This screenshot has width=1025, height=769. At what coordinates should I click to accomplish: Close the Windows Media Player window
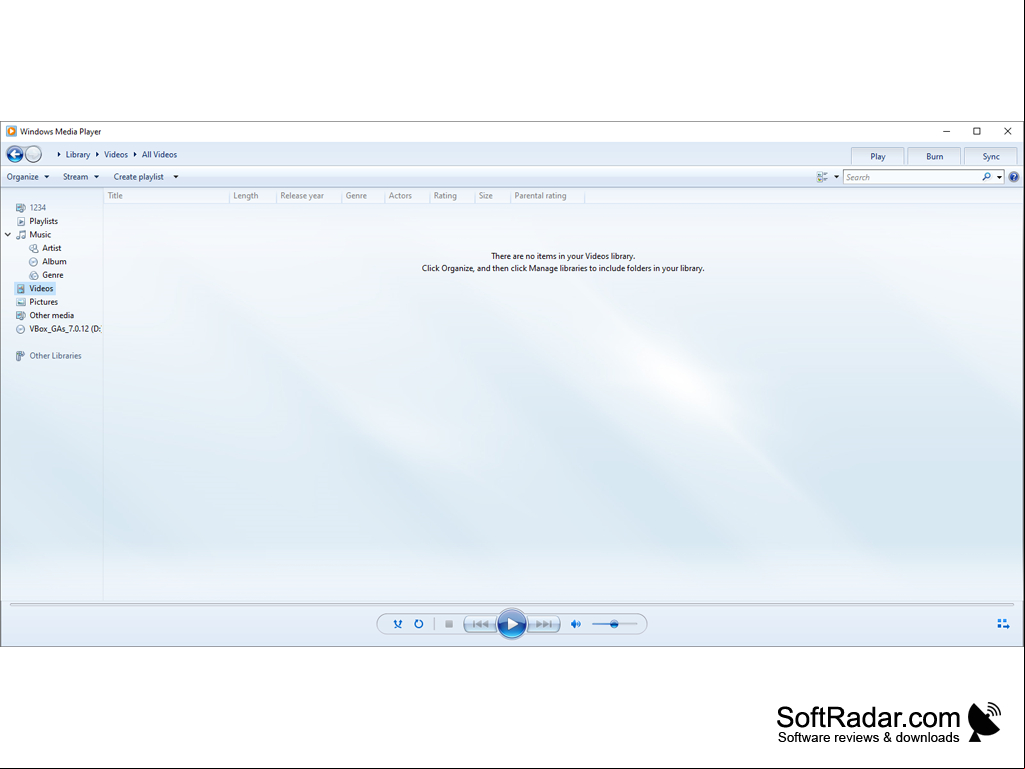(1007, 131)
